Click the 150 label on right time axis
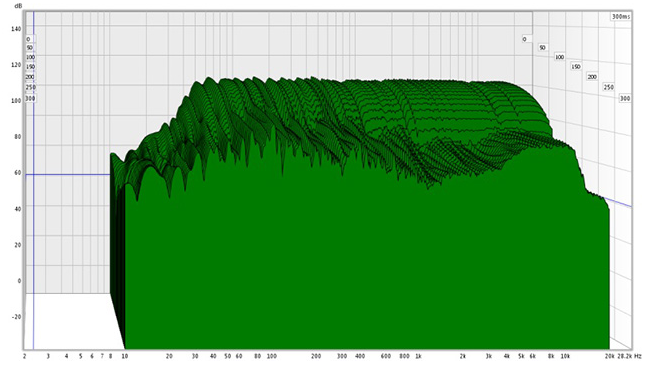The image size is (660, 370). [575, 67]
